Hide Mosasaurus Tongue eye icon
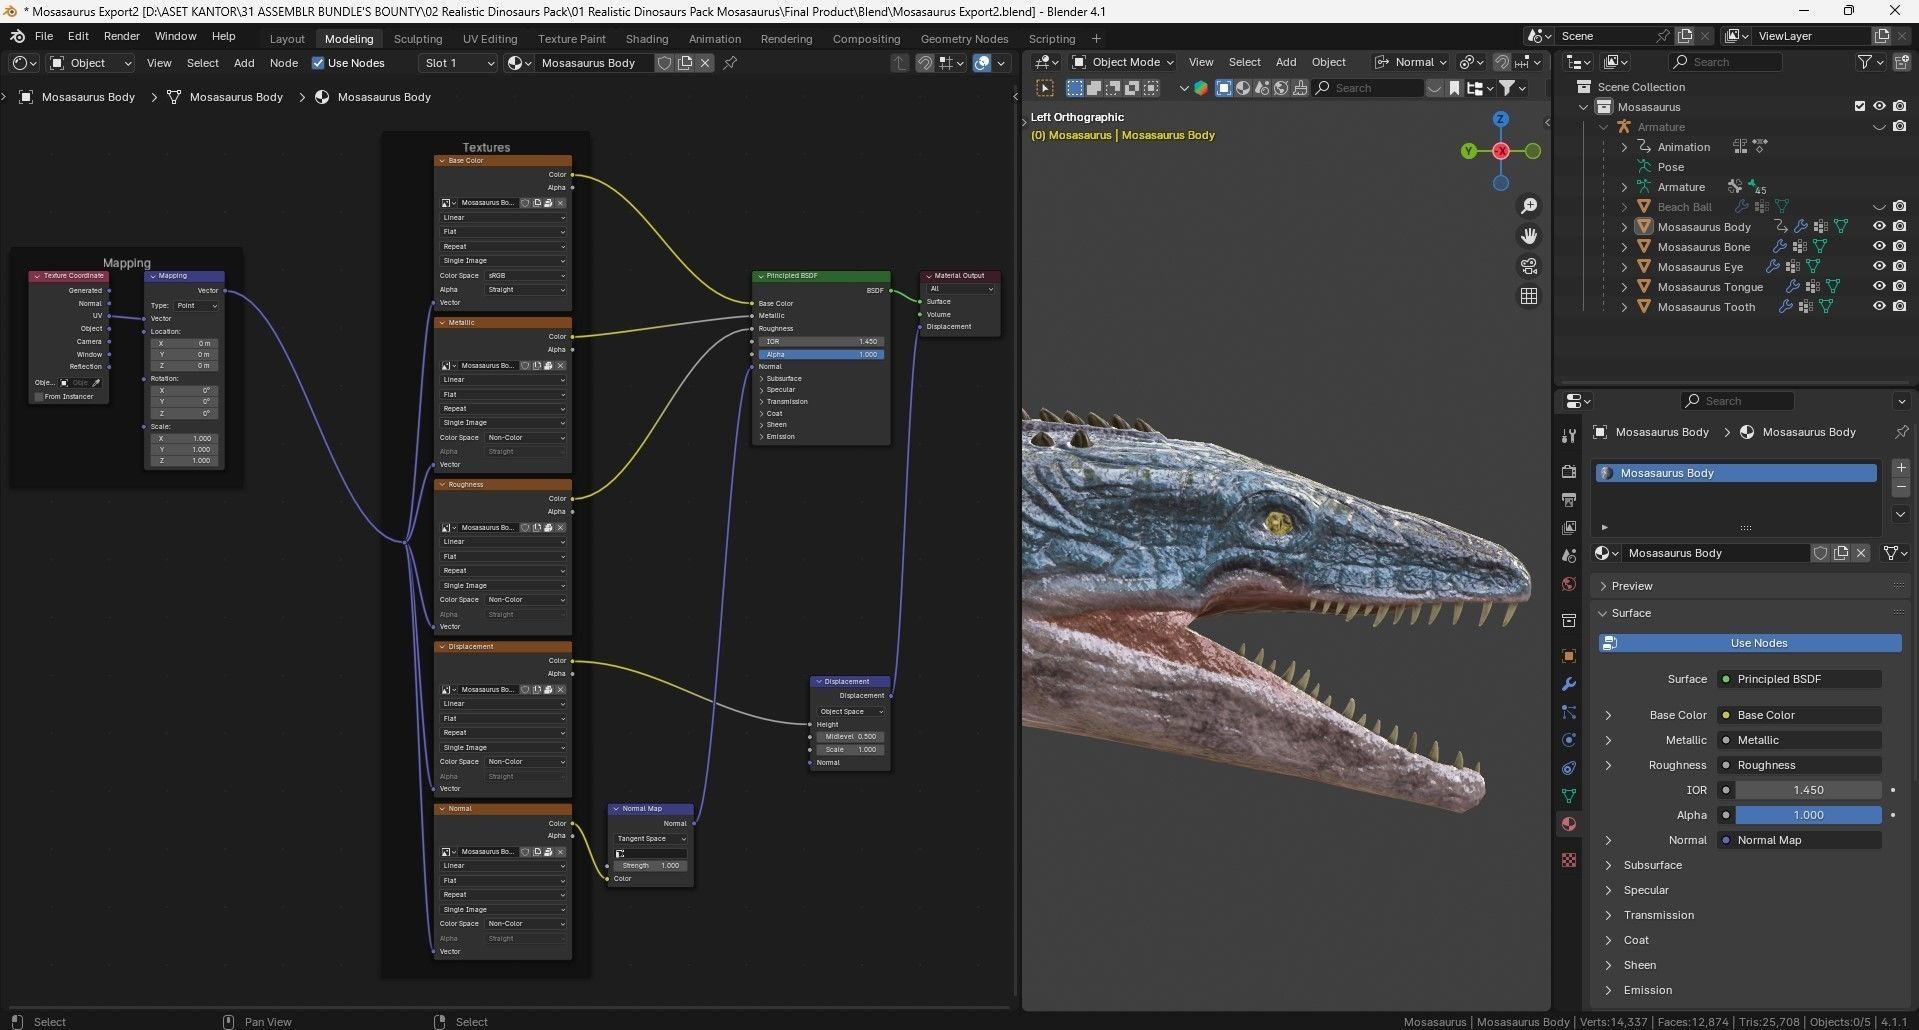The image size is (1919, 1030). (1879, 287)
